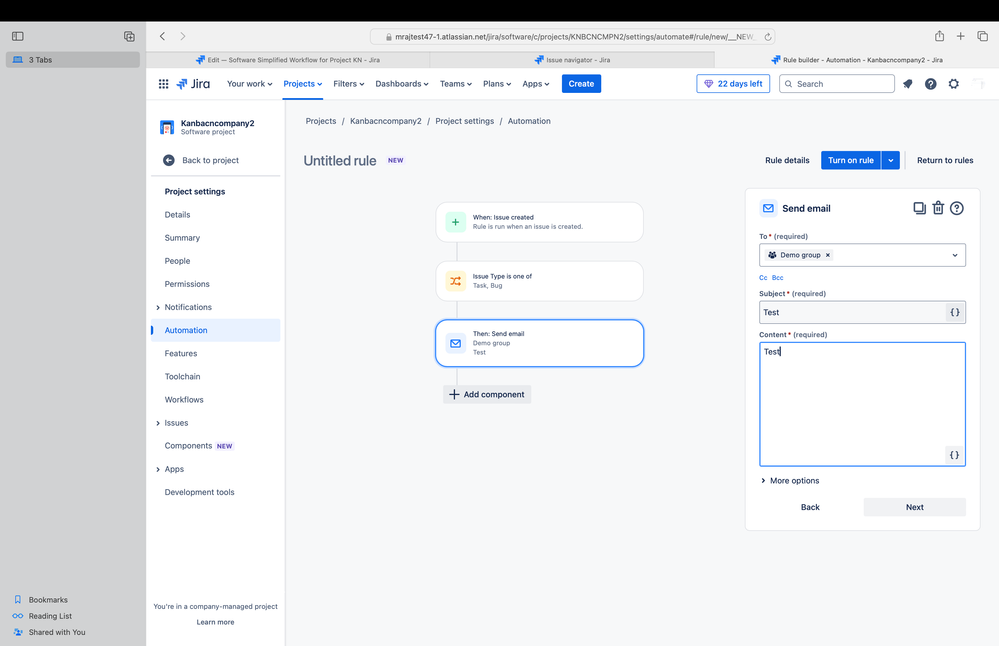Open the arrow dropdown beside Turn on rule
Screen dimensions: 999x646
891,160
